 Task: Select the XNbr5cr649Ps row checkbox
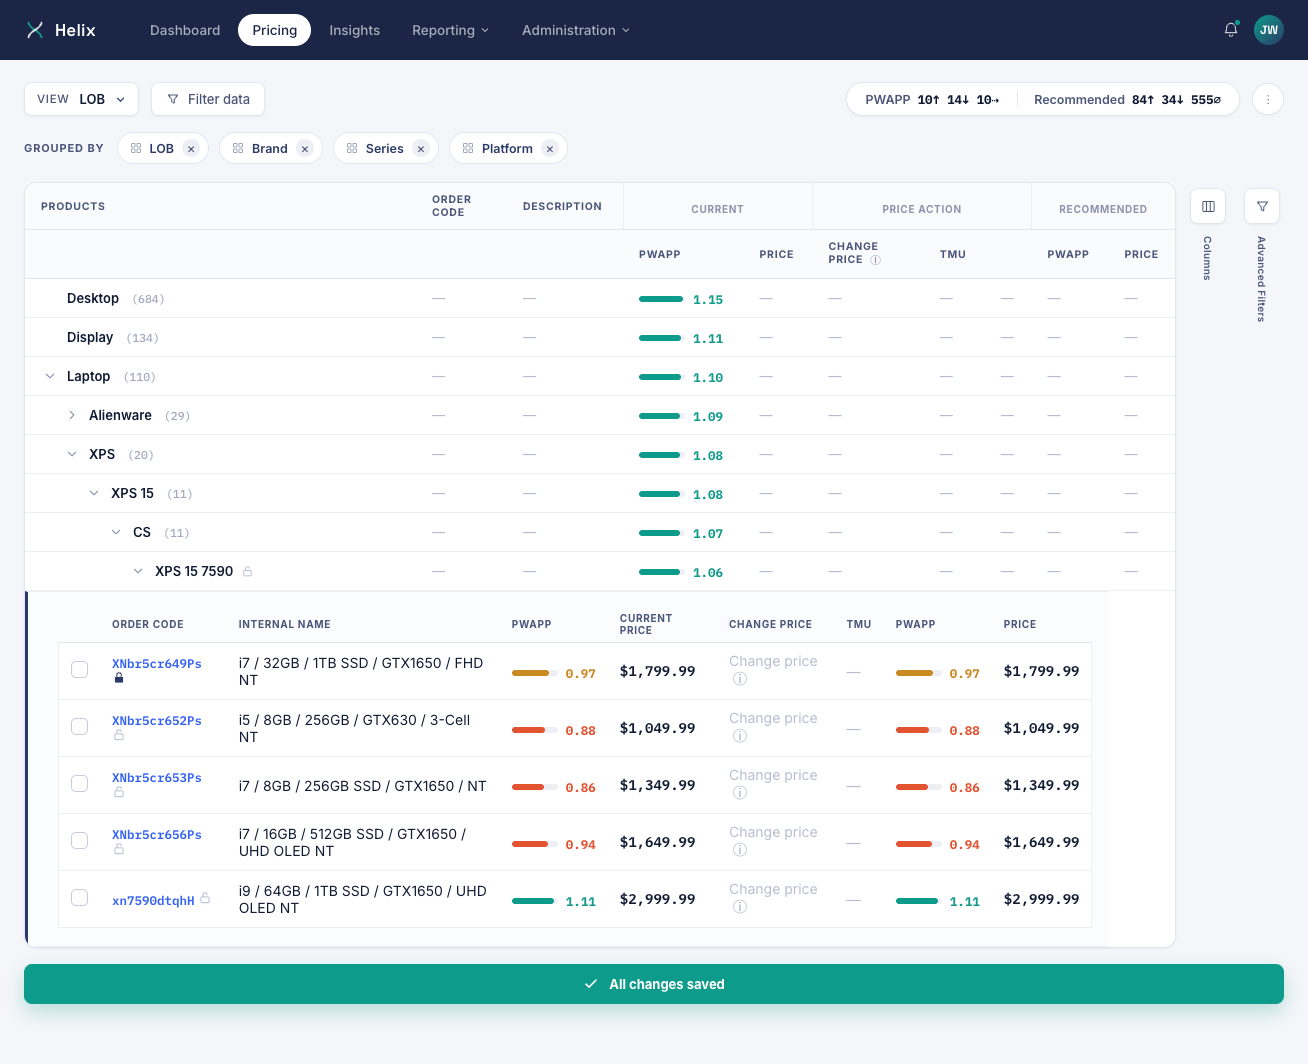tap(80, 670)
